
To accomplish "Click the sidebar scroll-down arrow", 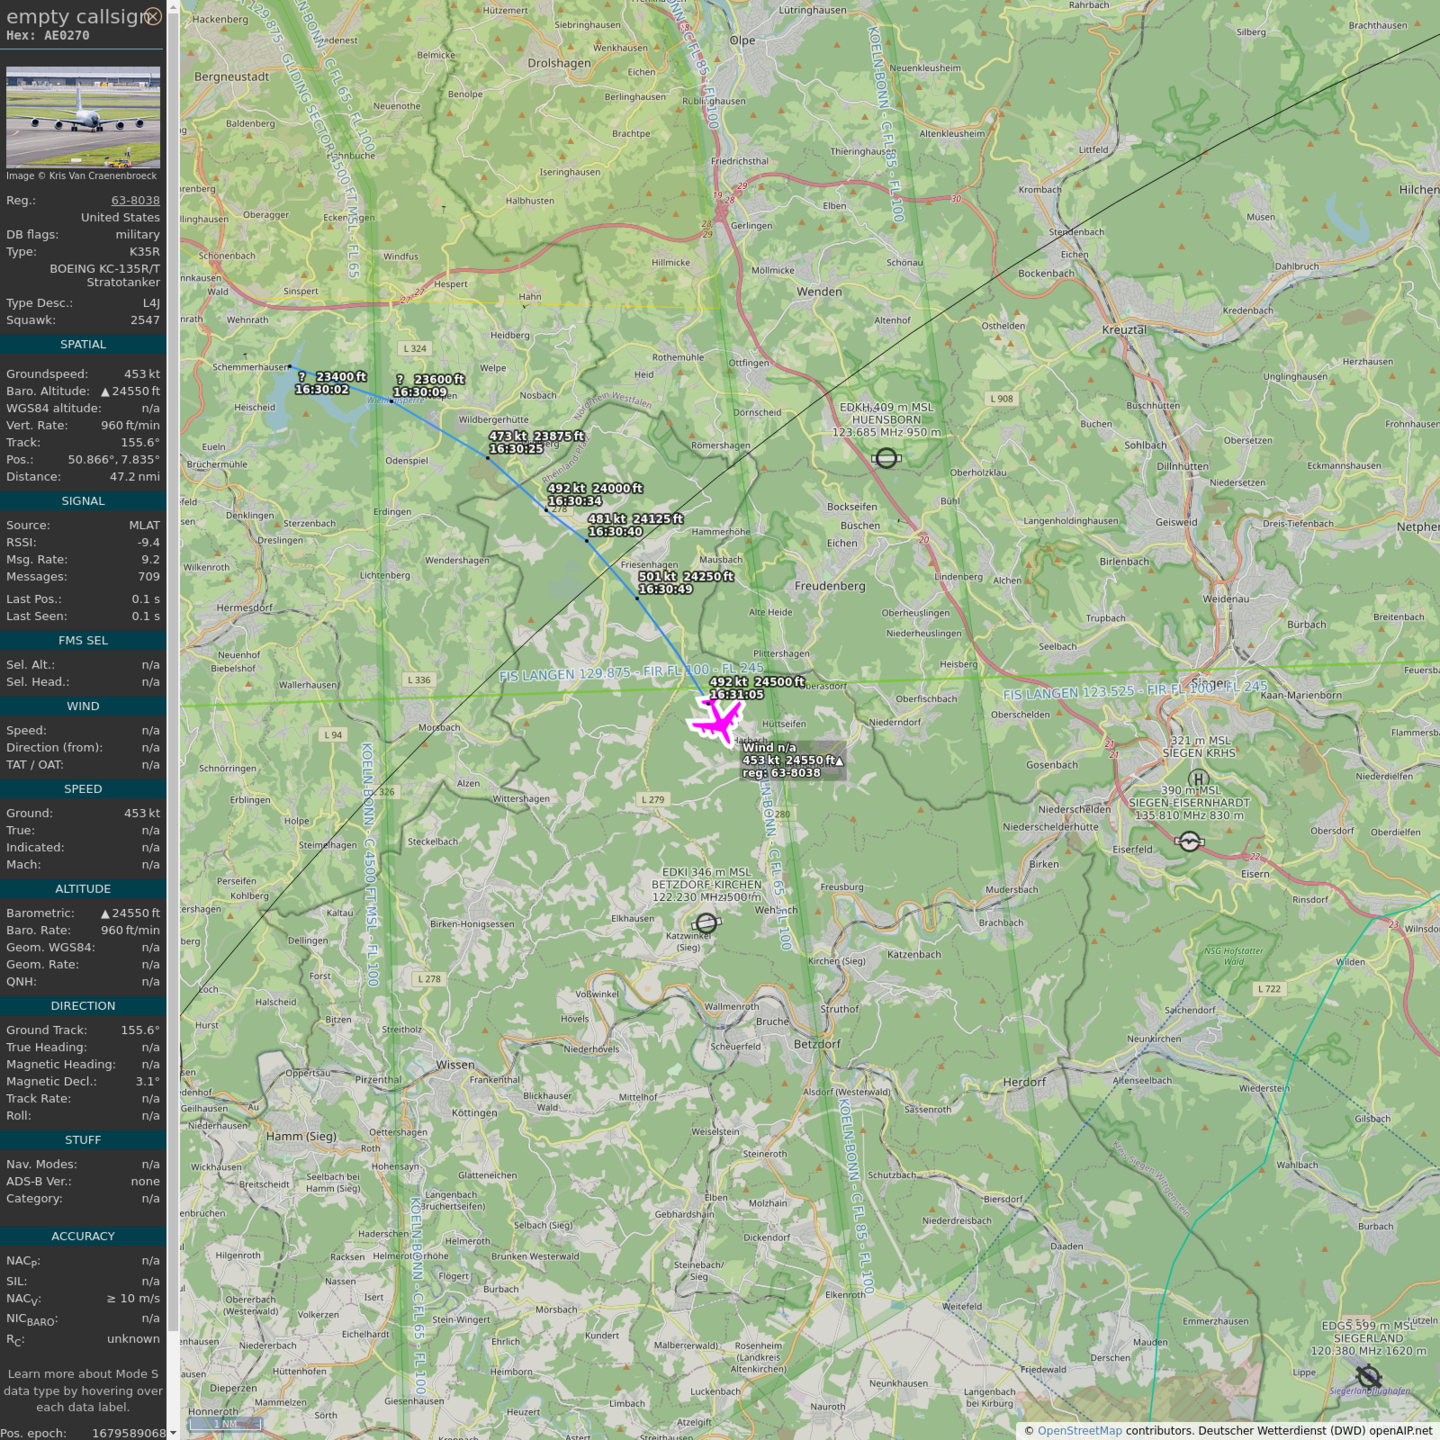I will (173, 1433).
